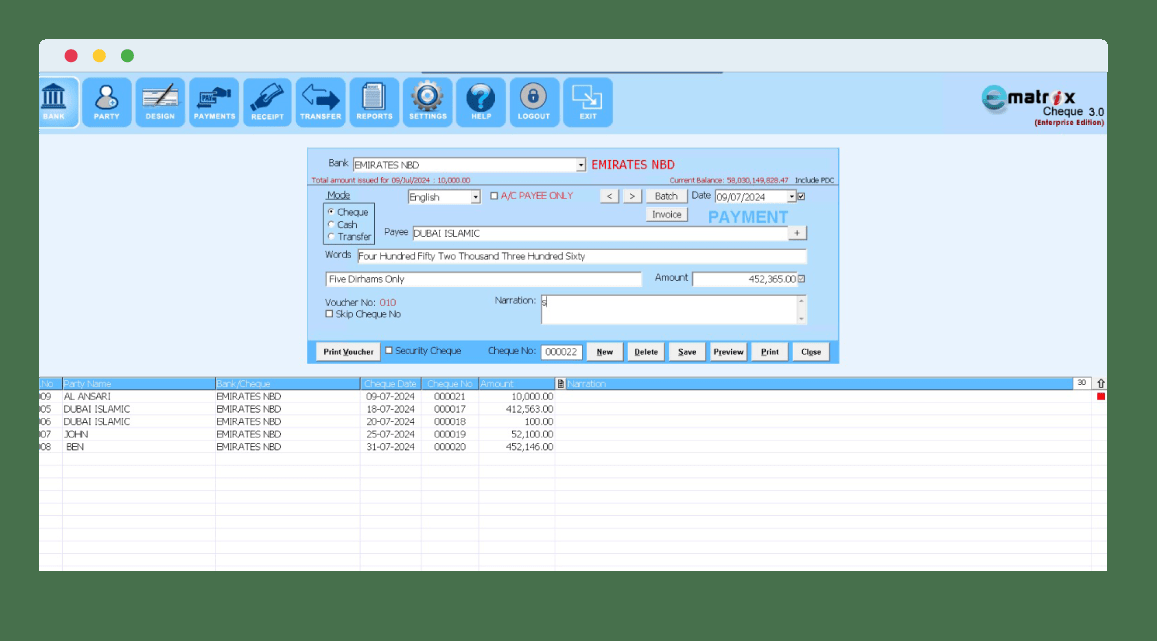Open the Settings gear icon

(428, 102)
